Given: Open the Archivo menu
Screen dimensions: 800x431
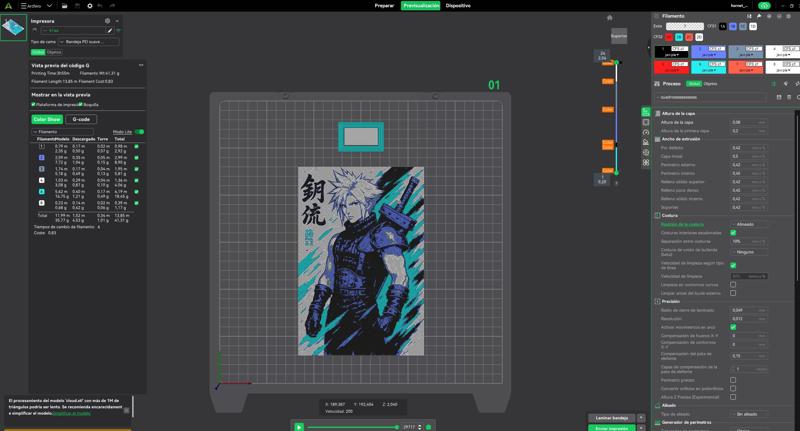Looking at the screenshot, I should (x=31, y=6).
